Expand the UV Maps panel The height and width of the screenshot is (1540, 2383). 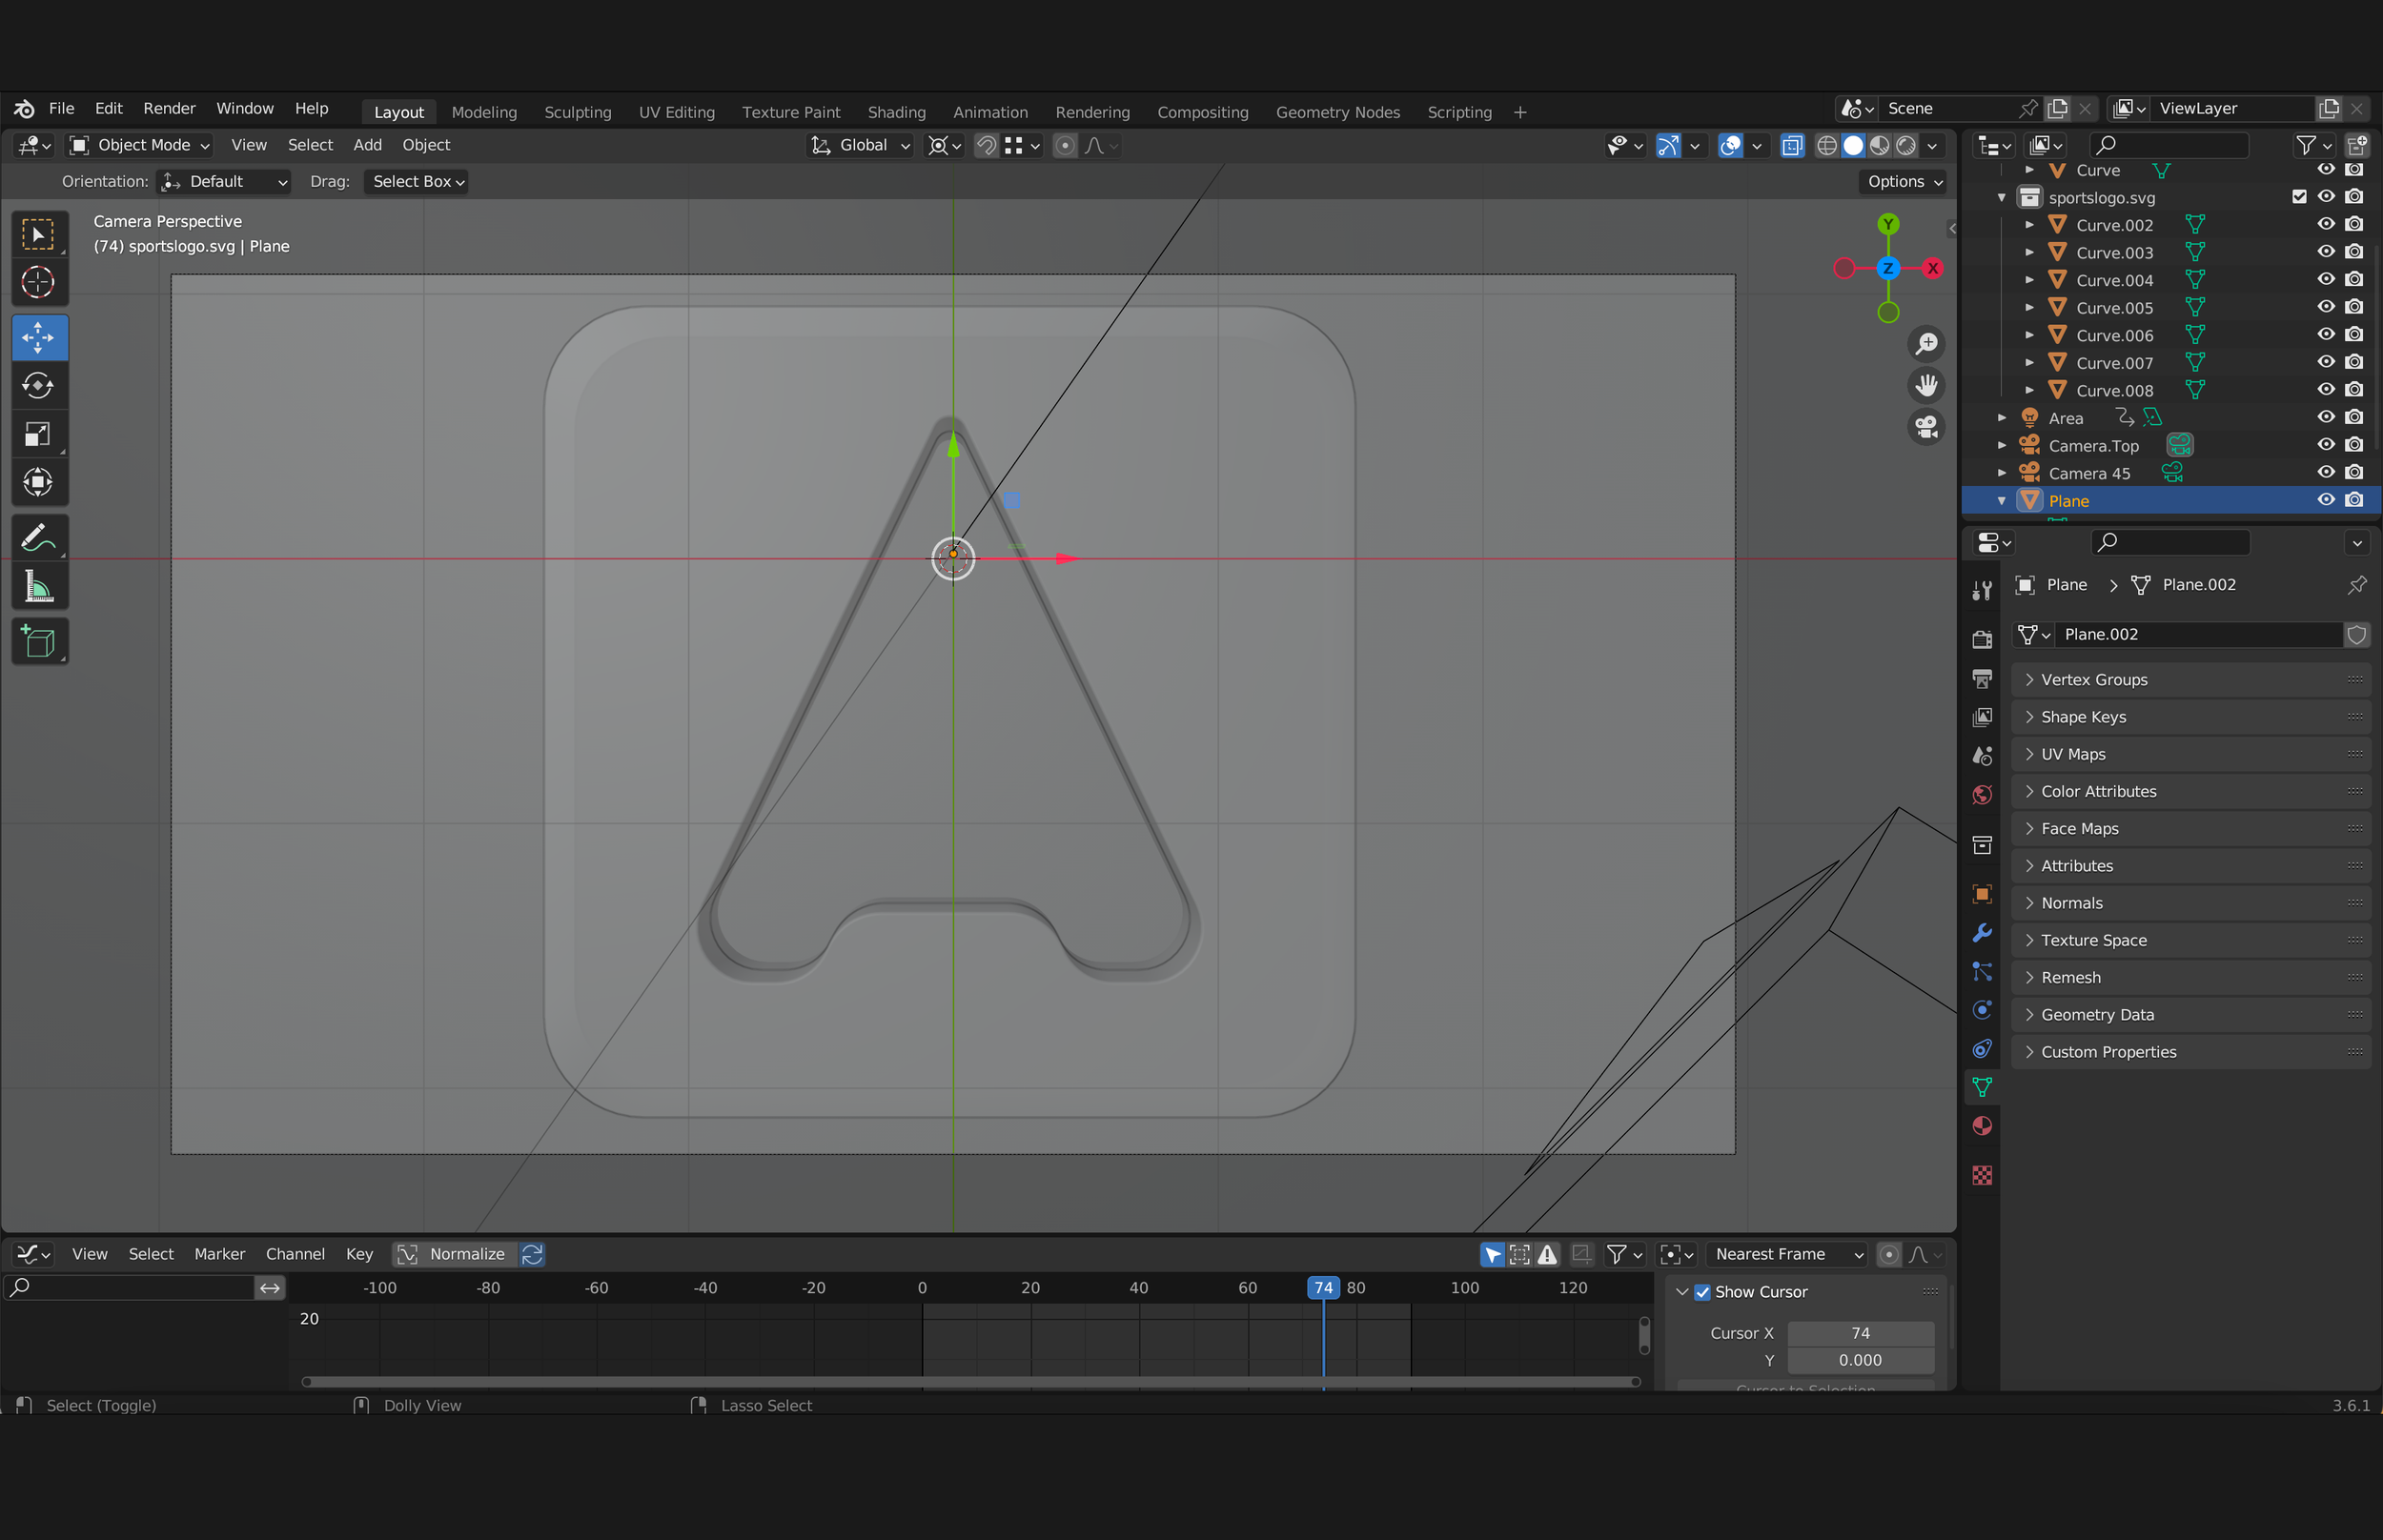pyautogui.click(x=2190, y=754)
